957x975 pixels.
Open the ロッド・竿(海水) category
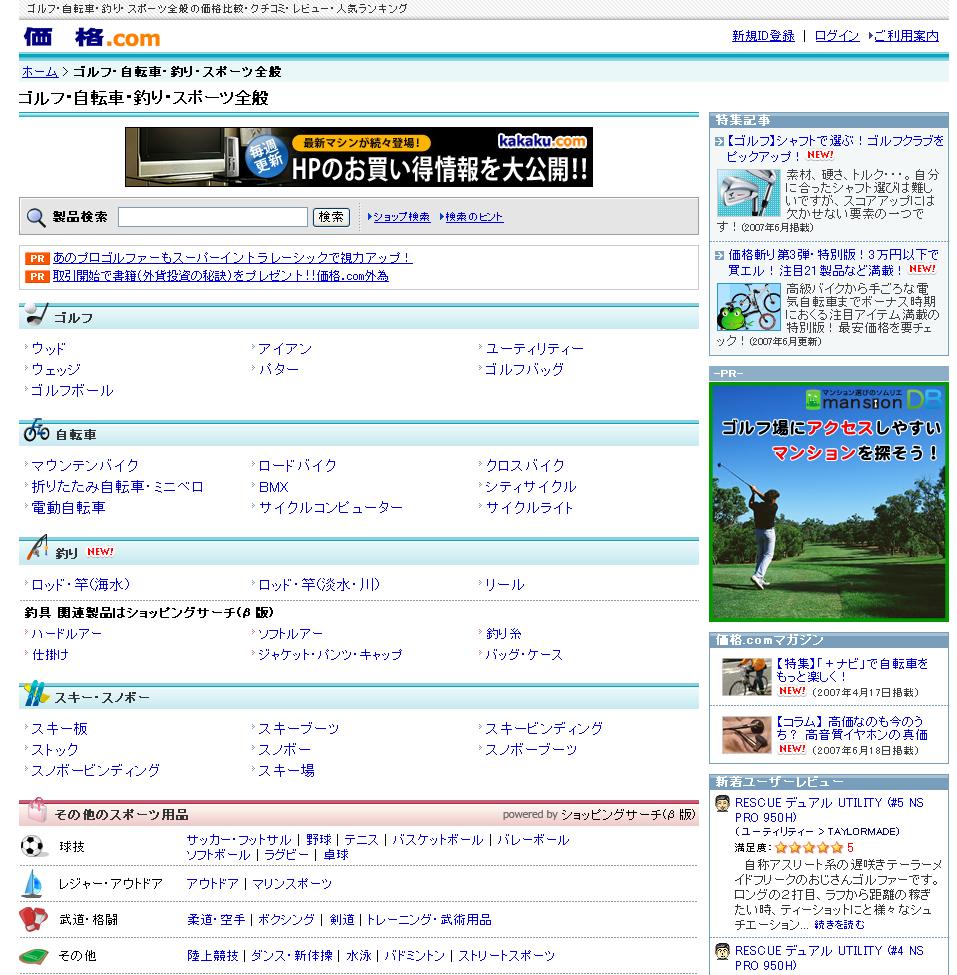tap(80, 585)
